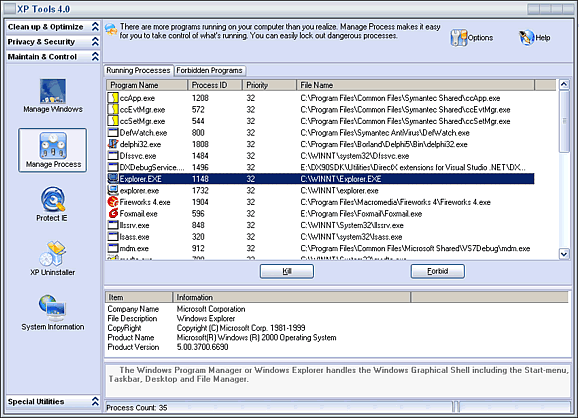Click the Windows Explorer file description value

206,318
